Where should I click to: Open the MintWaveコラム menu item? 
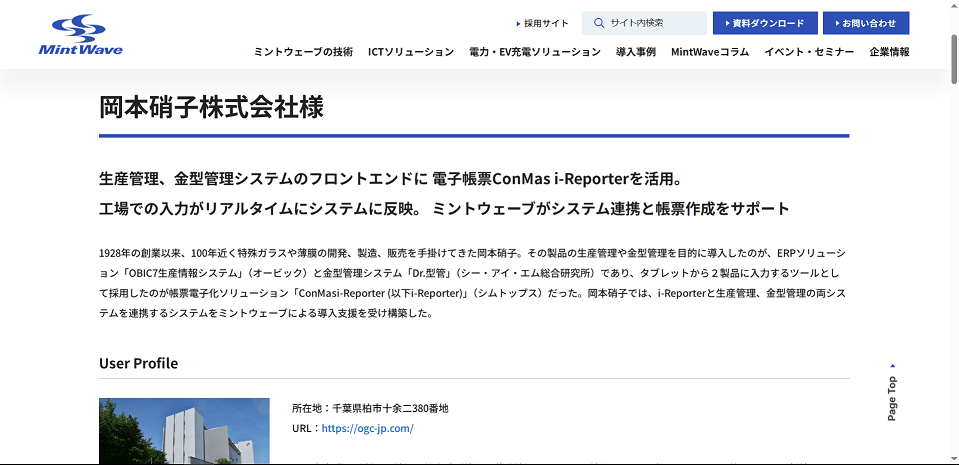710,52
